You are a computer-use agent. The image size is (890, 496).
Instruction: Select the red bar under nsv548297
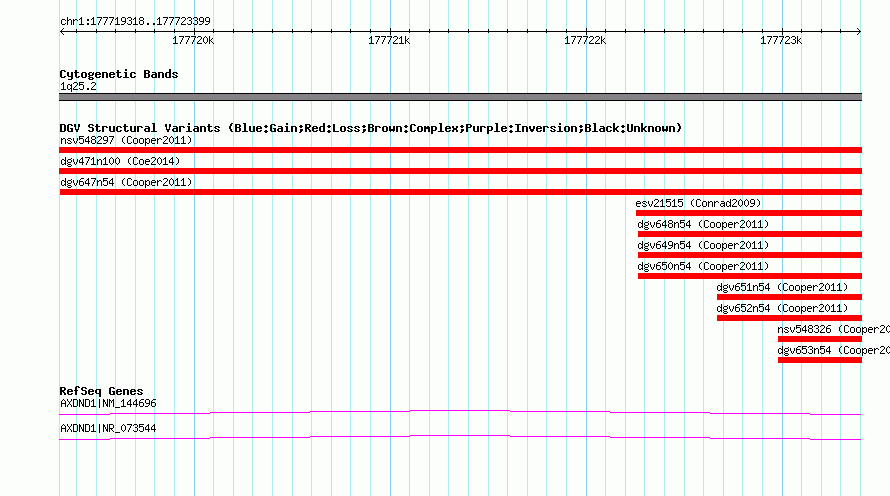click(x=460, y=150)
